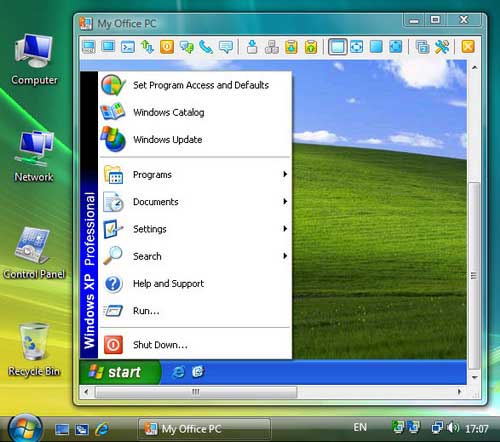Open Network desktop icon
Viewport: 500px width, 442px height.
pyautogui.click(x=34, y=157)
